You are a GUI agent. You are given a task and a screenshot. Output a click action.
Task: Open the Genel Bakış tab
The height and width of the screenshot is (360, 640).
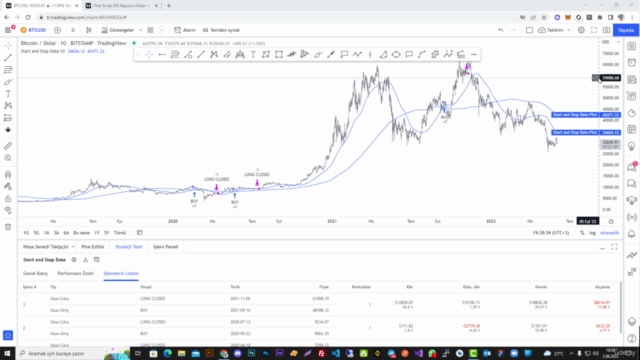(36, 273)
